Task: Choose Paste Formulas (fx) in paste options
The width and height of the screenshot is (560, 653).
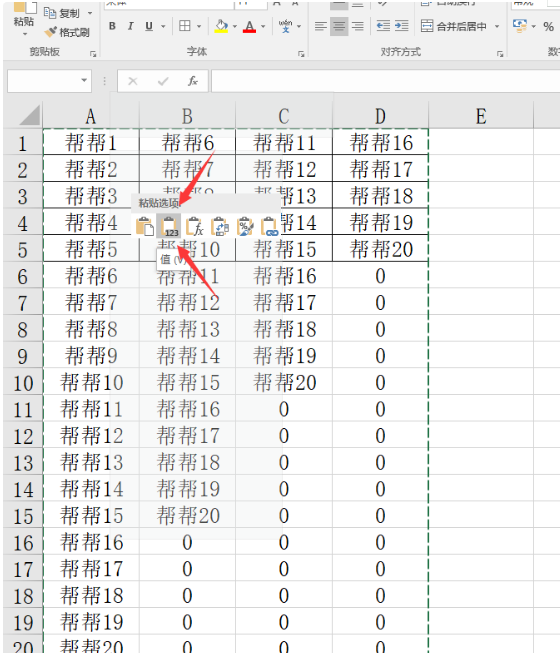Action: pos(194,226)
